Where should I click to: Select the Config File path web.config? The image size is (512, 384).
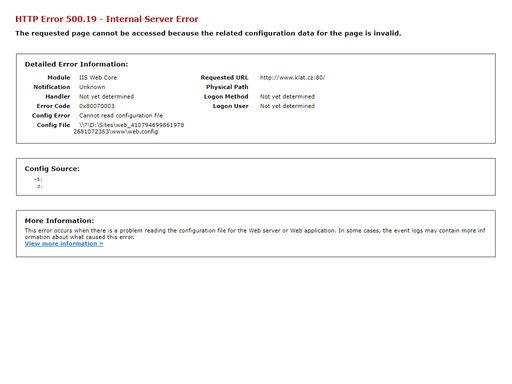[129, 128]
